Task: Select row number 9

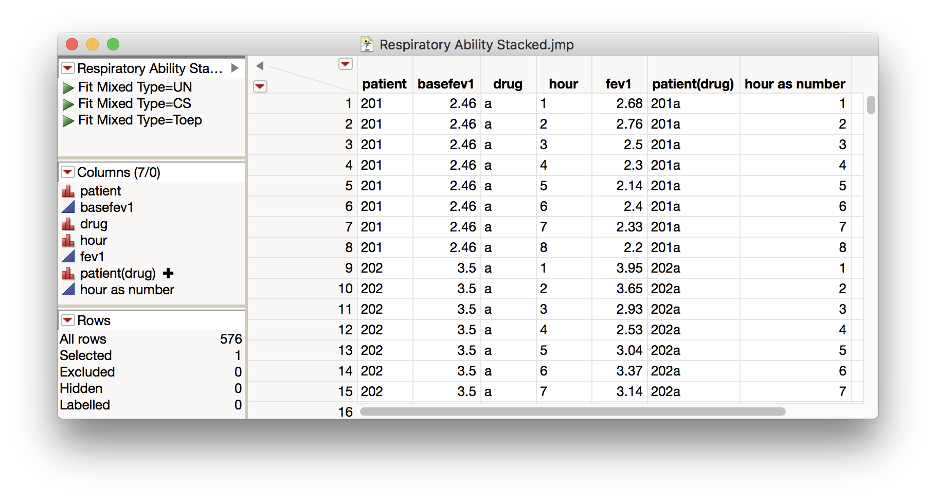Action: coord(349,269)
